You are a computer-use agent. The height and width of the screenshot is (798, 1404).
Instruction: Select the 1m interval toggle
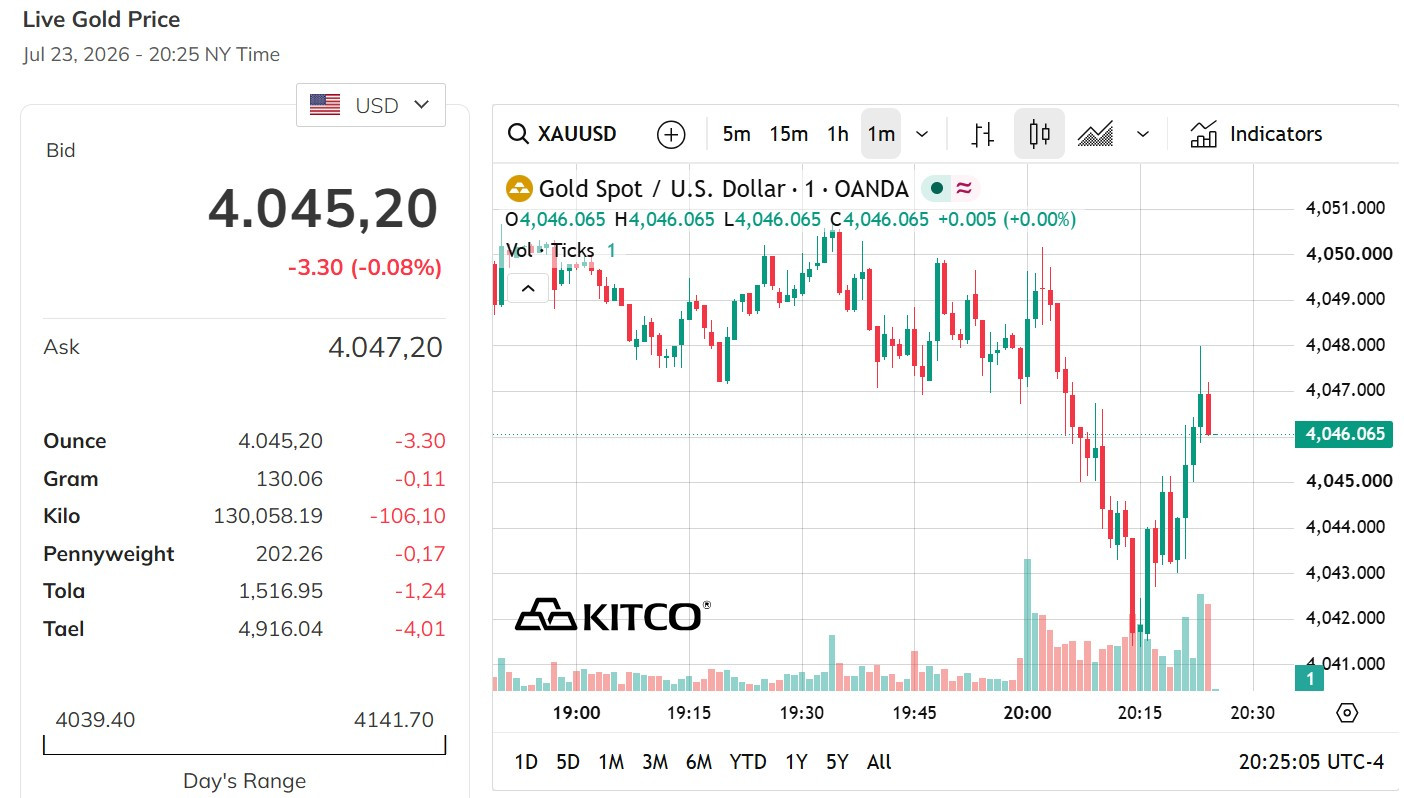881,134
